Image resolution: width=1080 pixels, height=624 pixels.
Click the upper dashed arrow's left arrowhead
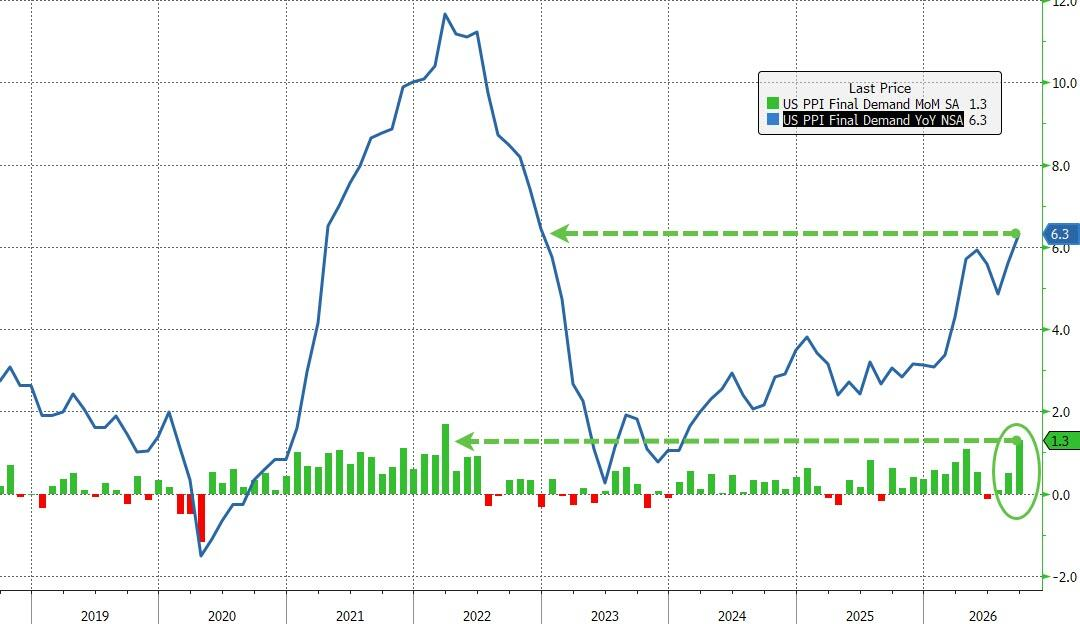pos(559,233)
